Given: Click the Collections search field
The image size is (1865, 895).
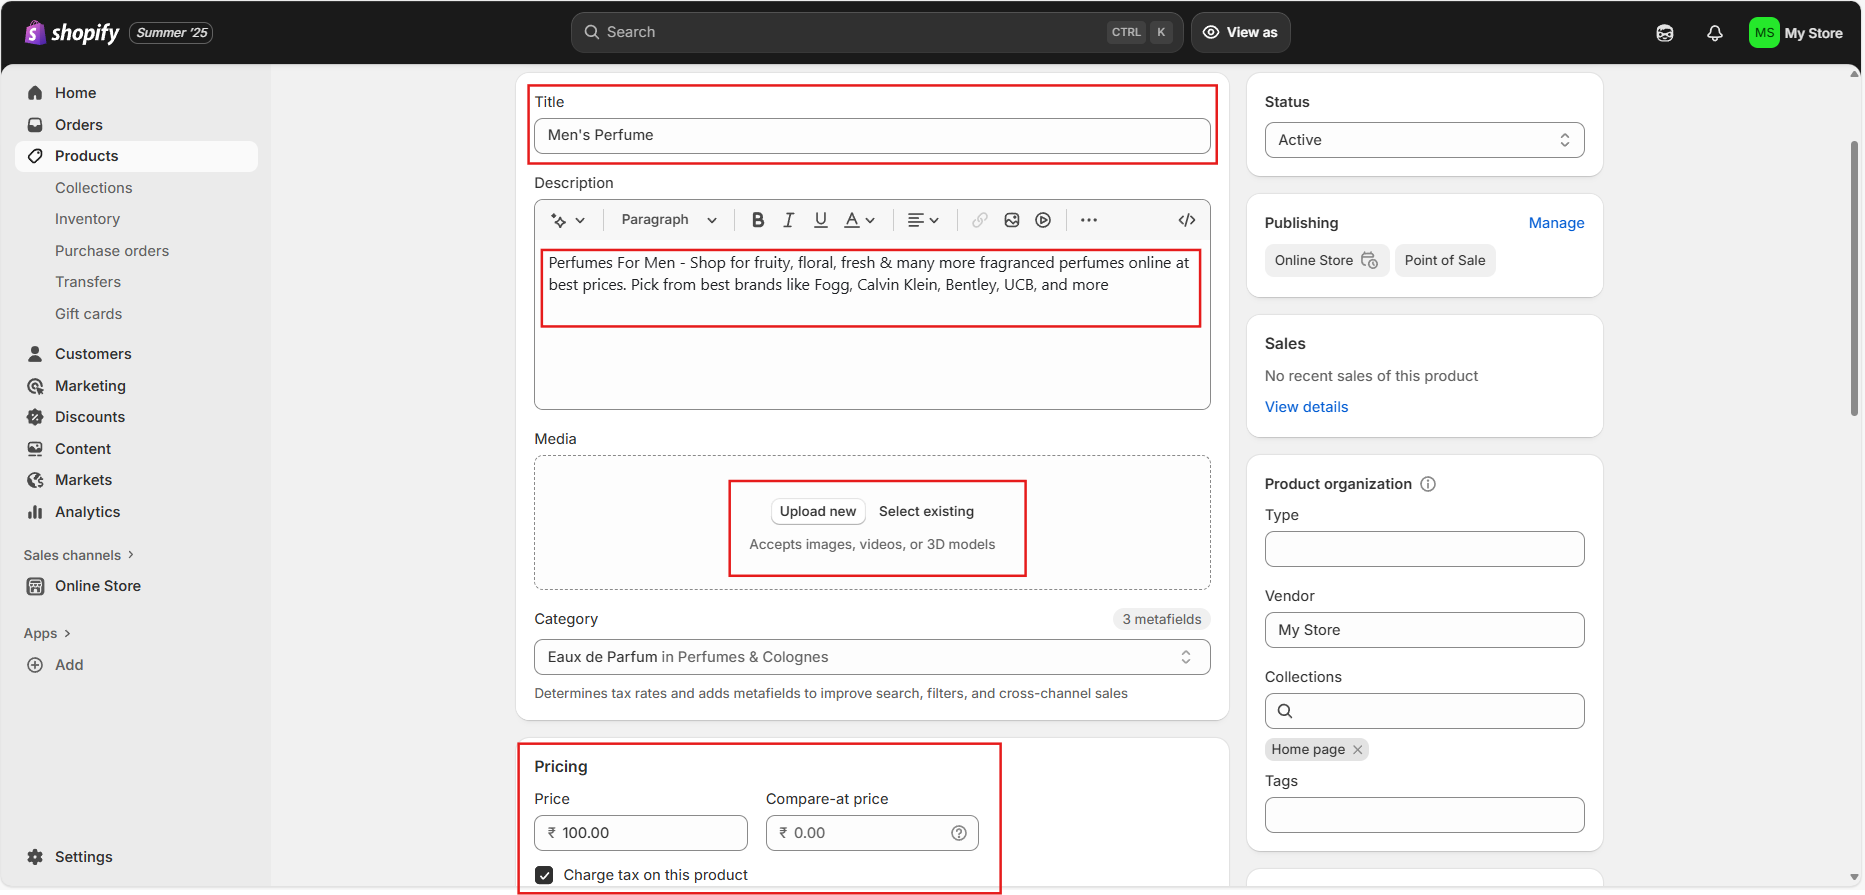Looking at the screenshot, I should (x=1424, y=711).
